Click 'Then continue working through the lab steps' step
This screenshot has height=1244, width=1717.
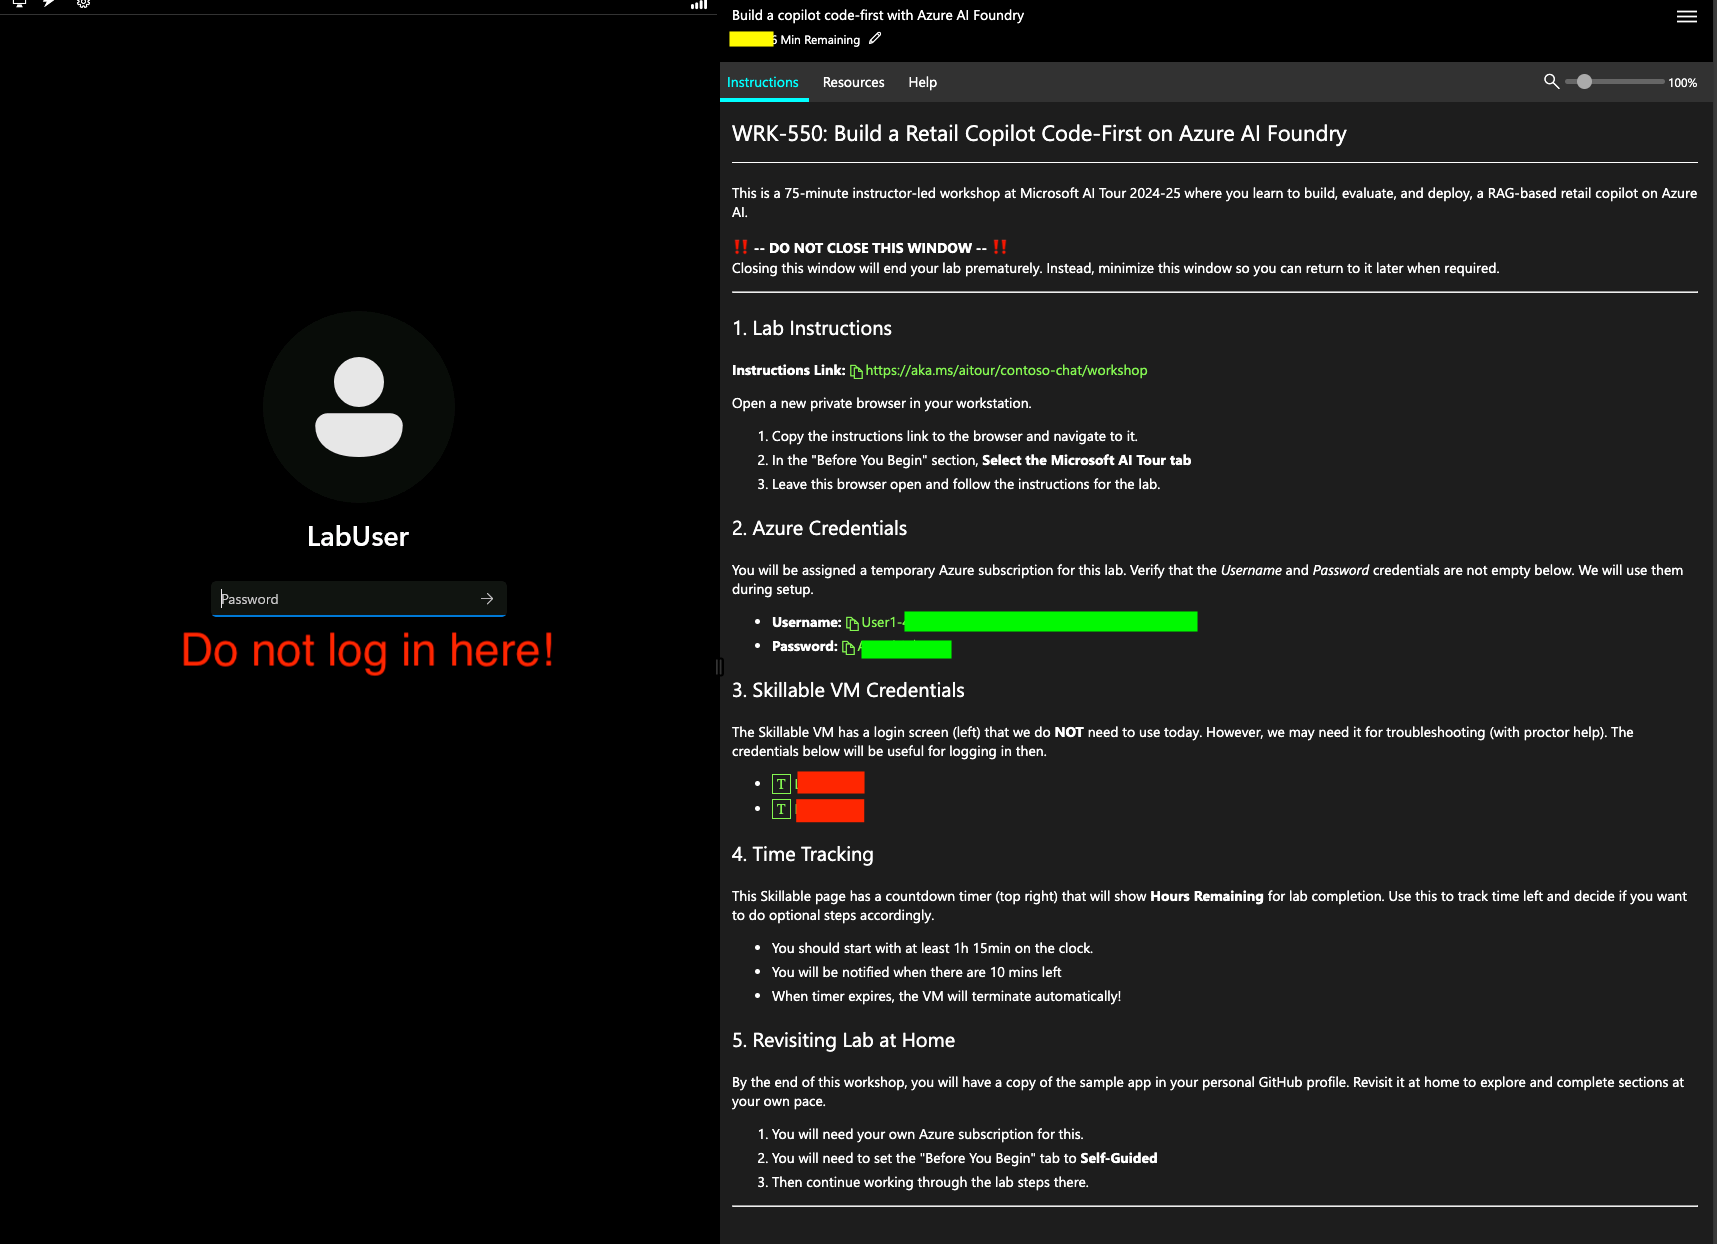pyautogui.click(x=930, y=1183)
